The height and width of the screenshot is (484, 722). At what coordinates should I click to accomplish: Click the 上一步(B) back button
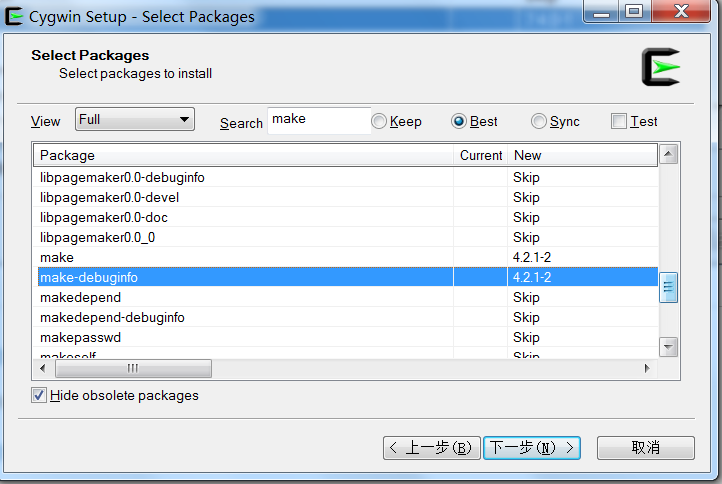click(431, 448)
